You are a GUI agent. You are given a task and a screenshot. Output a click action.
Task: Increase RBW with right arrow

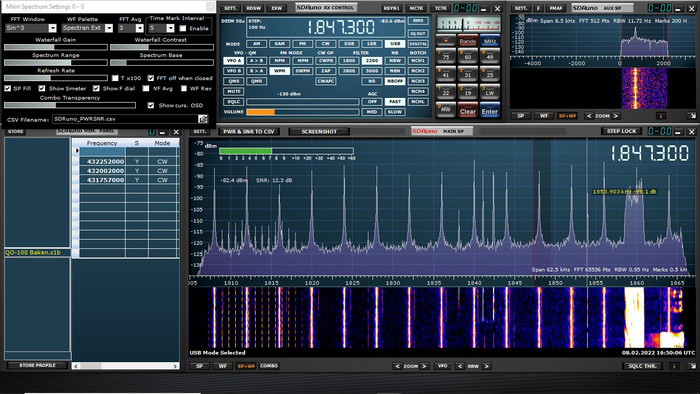pyautogui.click(x=486, y=366)
